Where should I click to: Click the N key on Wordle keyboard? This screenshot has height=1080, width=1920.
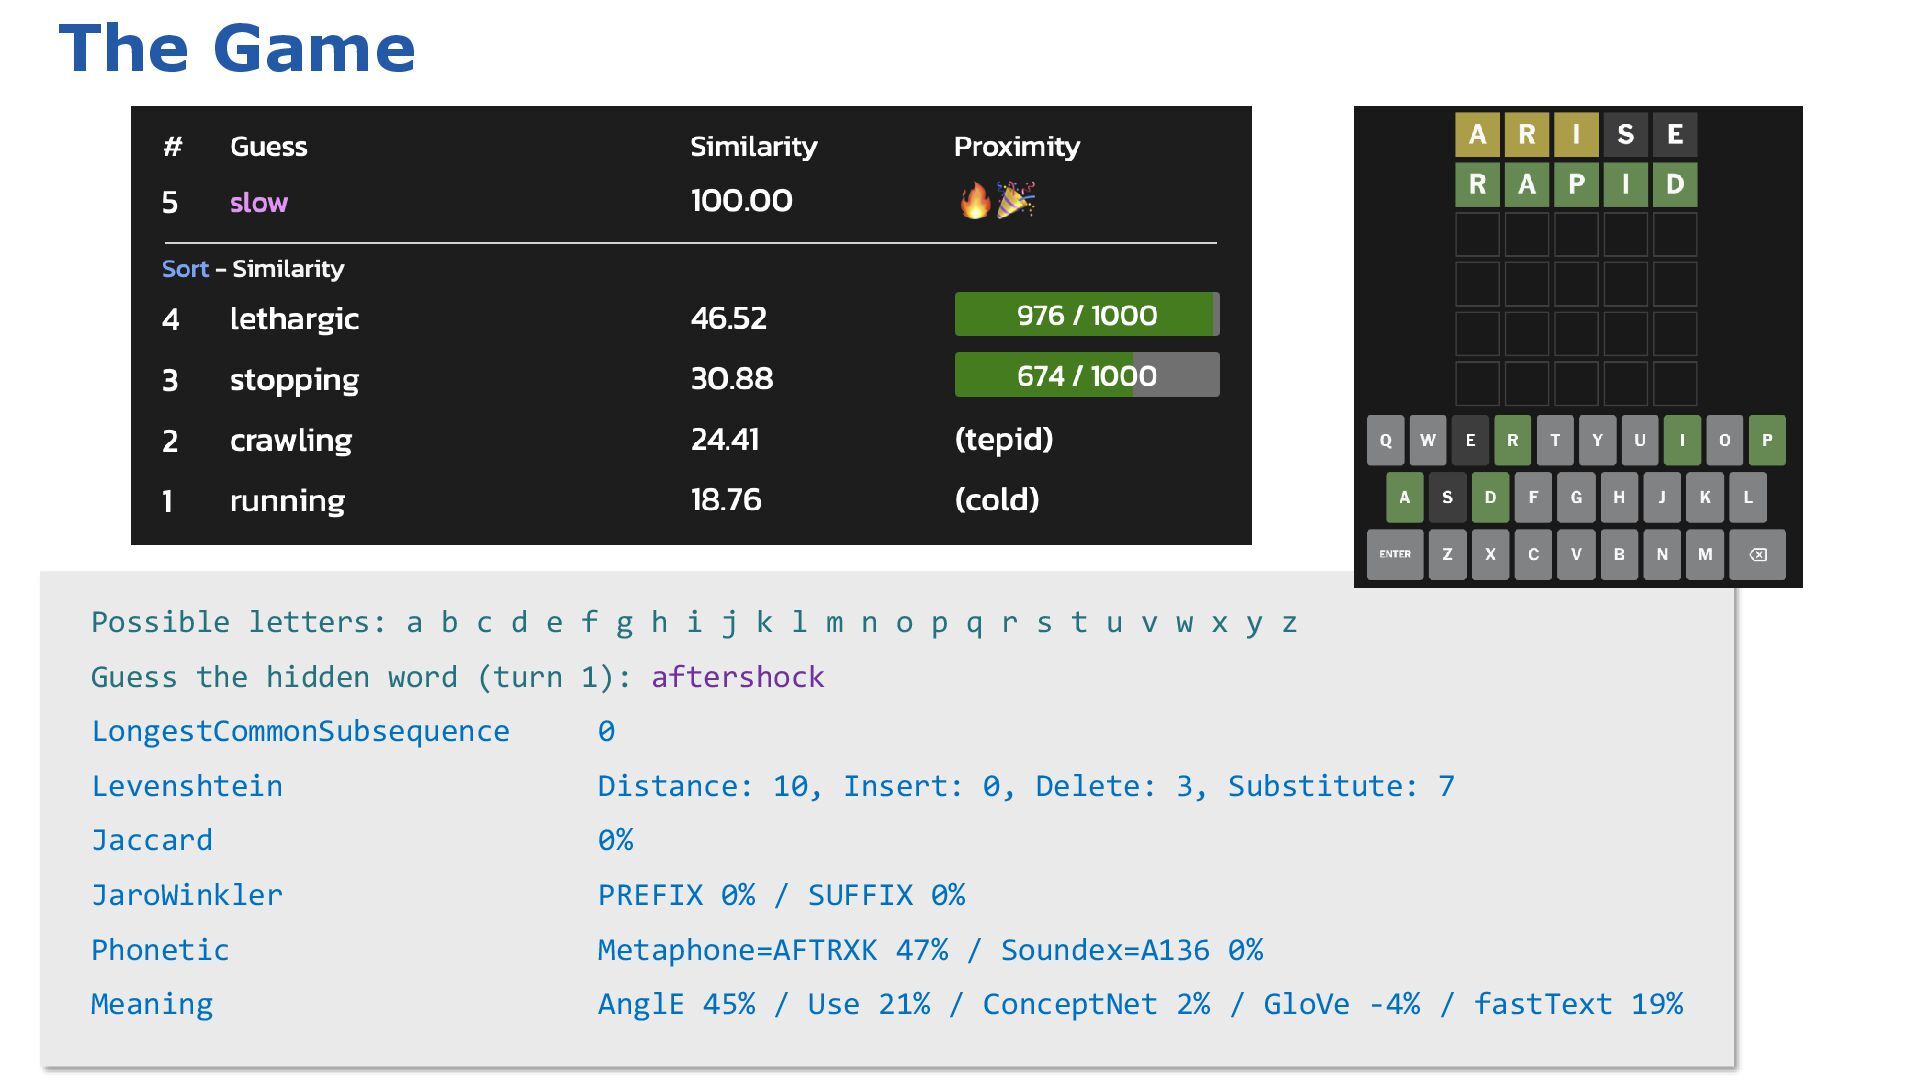tap(1662, 554)
